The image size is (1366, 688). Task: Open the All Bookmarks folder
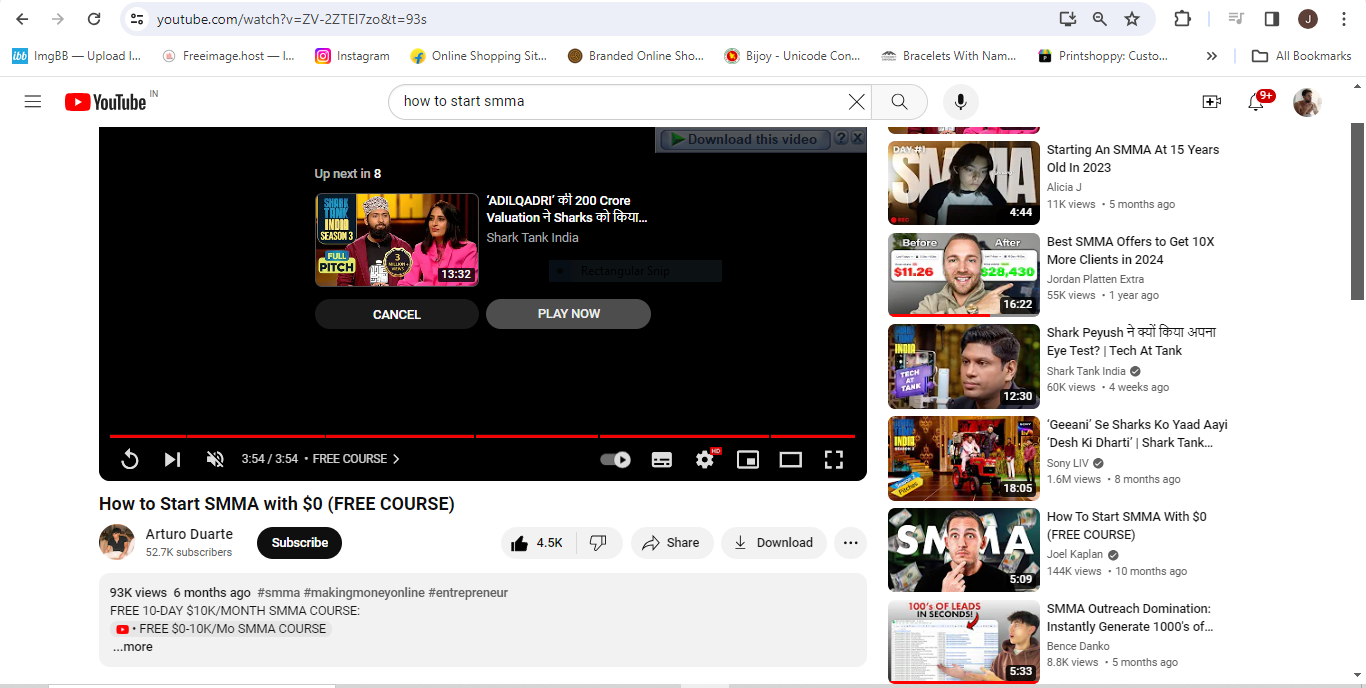[1301, 56]
